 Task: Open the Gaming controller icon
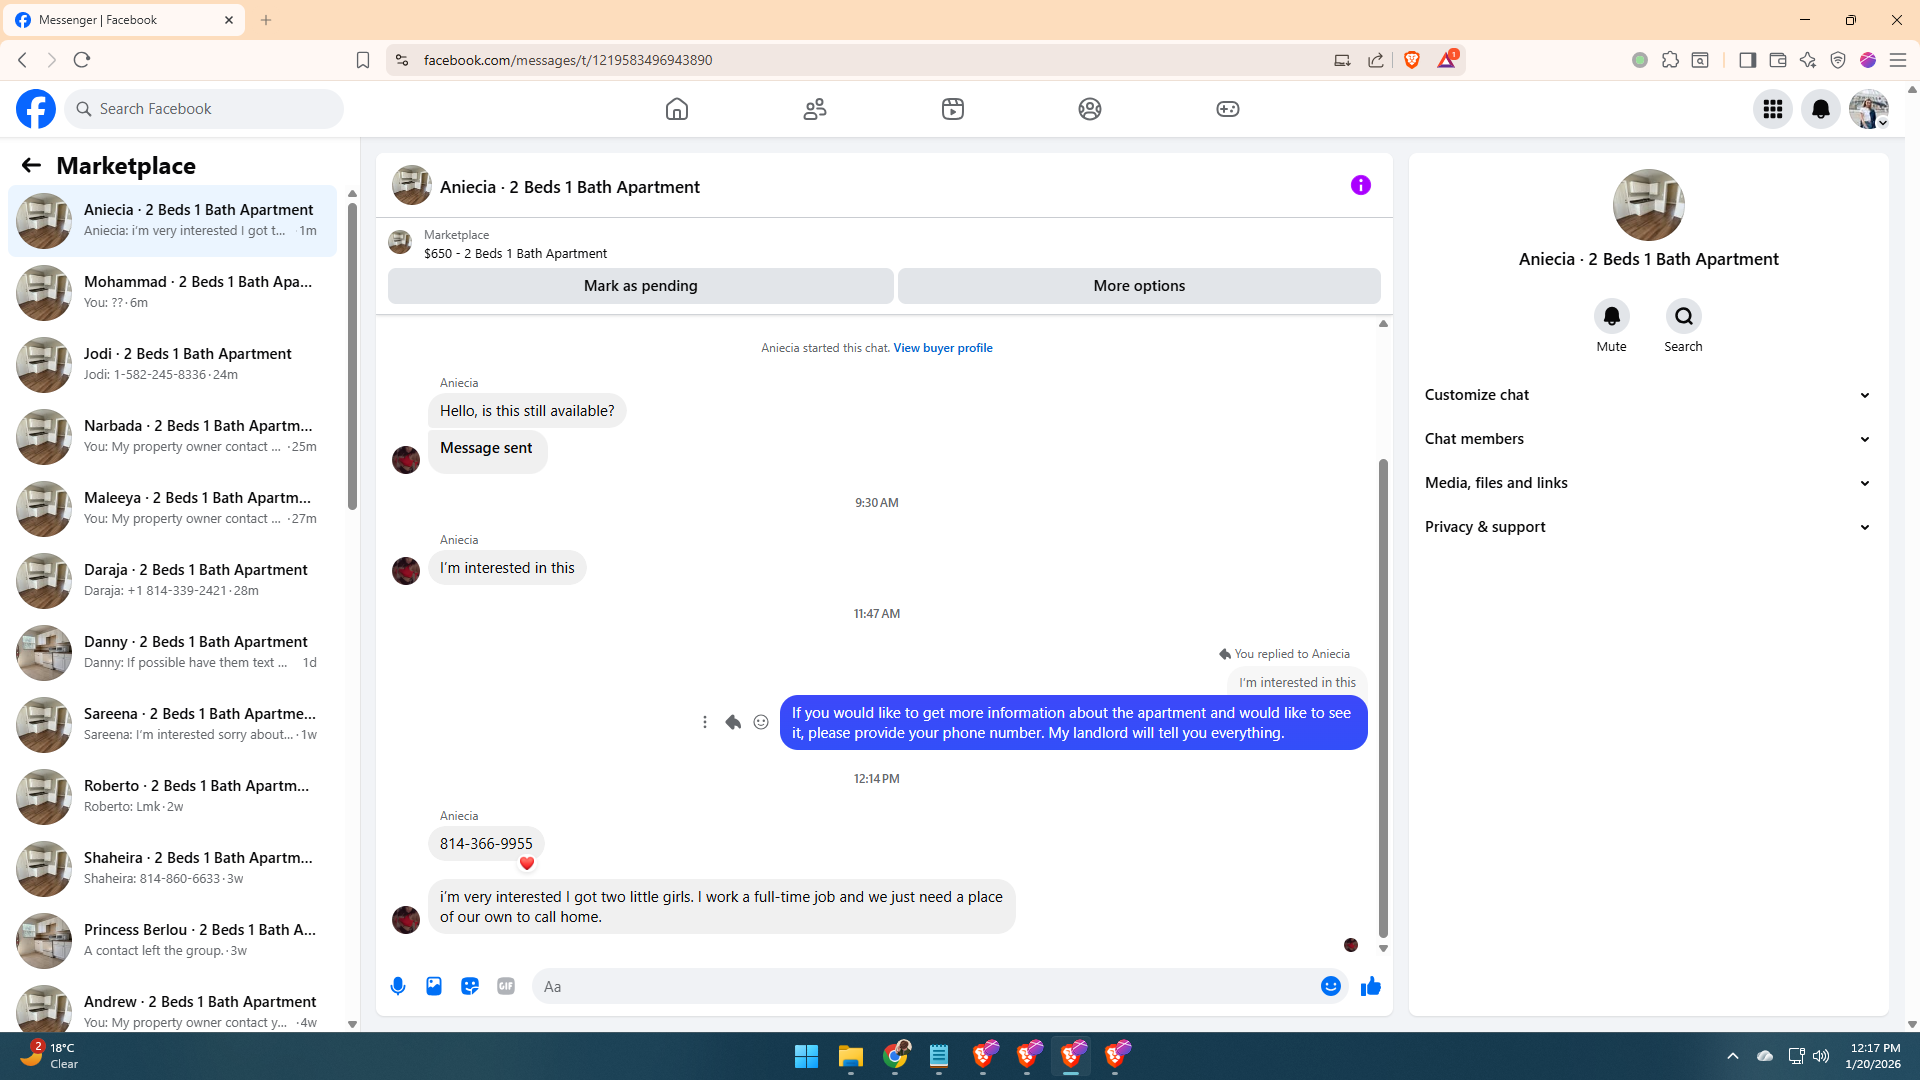[x=1228, y=109]
